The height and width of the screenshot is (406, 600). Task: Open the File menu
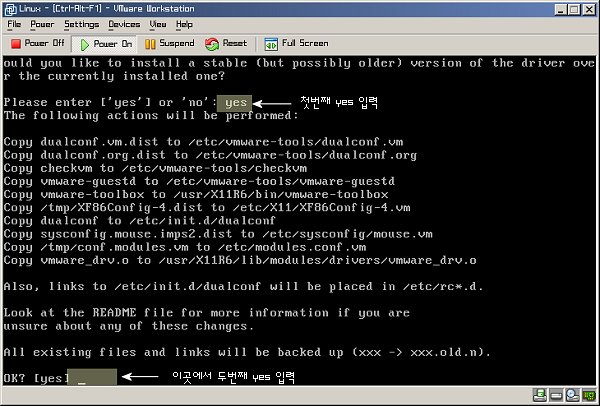(x=14, y=24)
